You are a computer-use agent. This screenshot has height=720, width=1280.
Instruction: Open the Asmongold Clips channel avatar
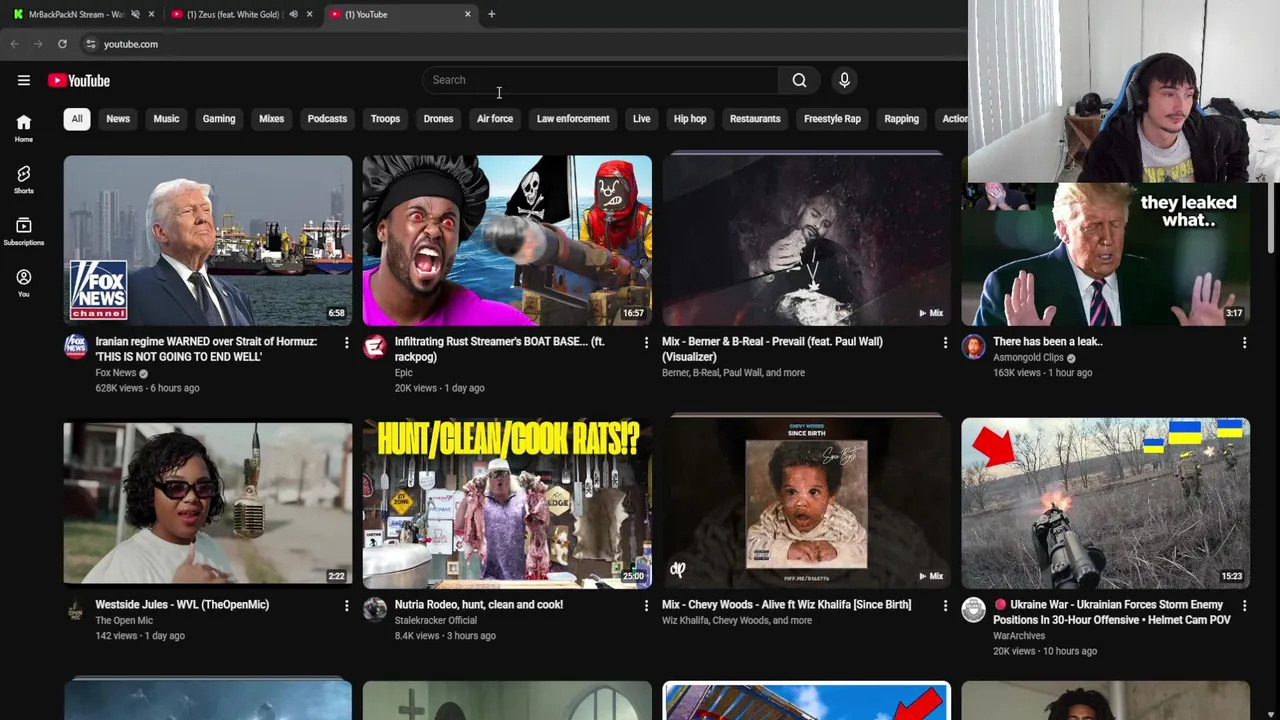[973, 347]
